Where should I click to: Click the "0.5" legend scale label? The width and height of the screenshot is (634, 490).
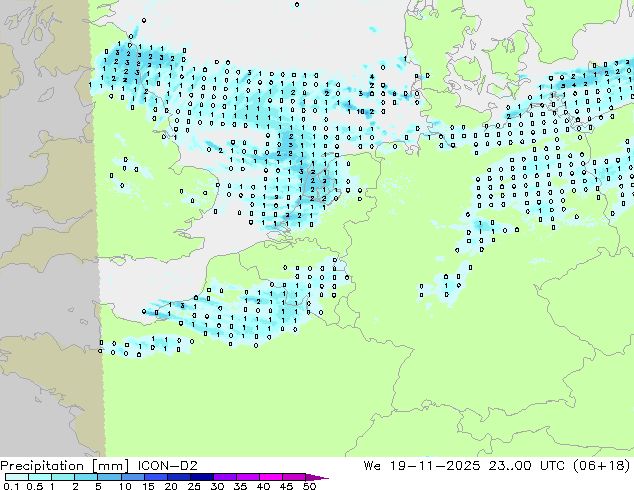click(35, 486)
